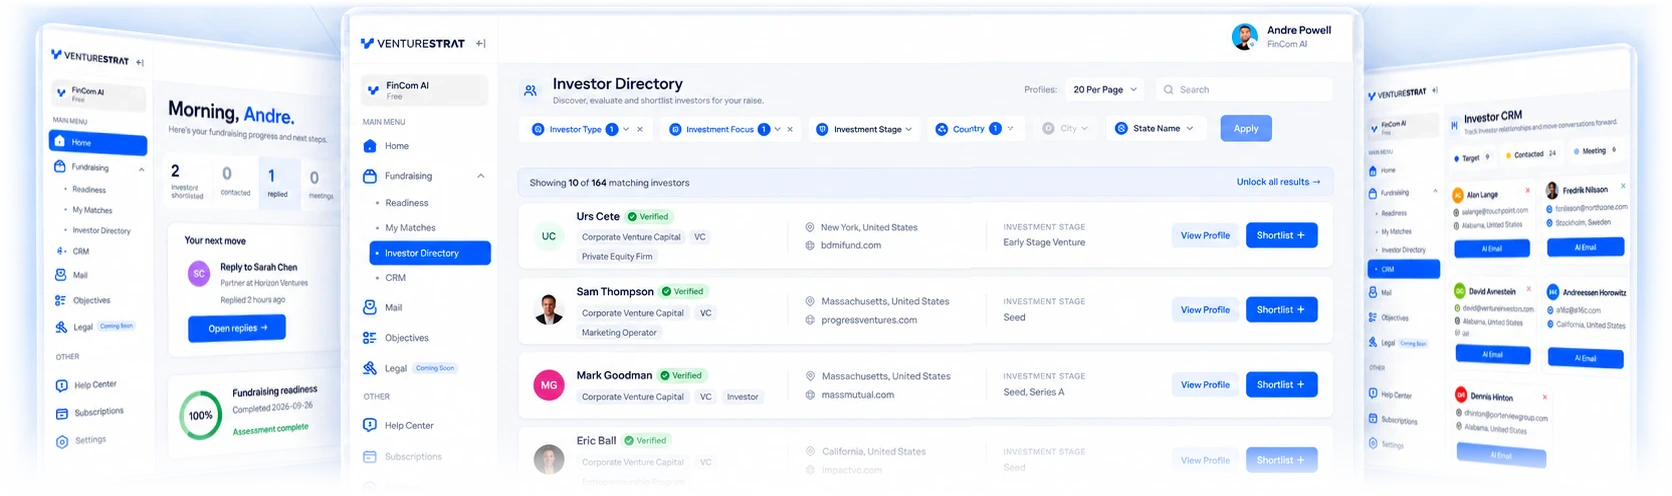Collapse Fundraising section in left dashboard sidebar
Image resolution: width=1672 pixels, height=496 pixels.
pyautogui.click(x=141, y=170)
